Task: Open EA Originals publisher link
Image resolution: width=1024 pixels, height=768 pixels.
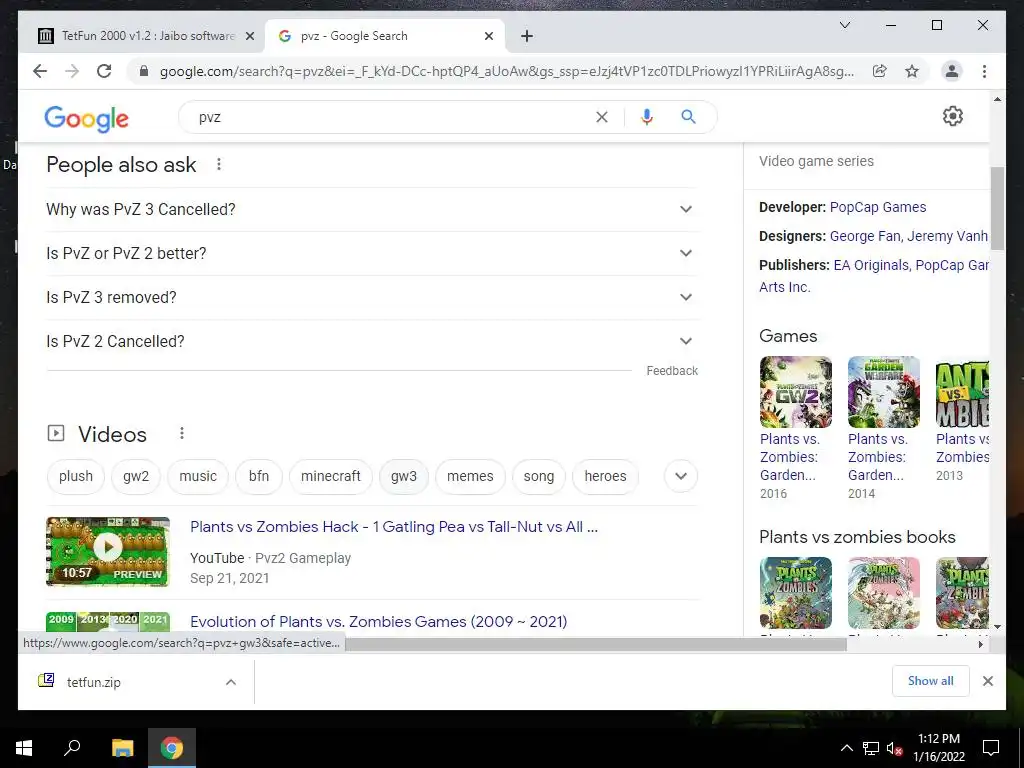Action: pyautogui.click(x=871, y=265)
